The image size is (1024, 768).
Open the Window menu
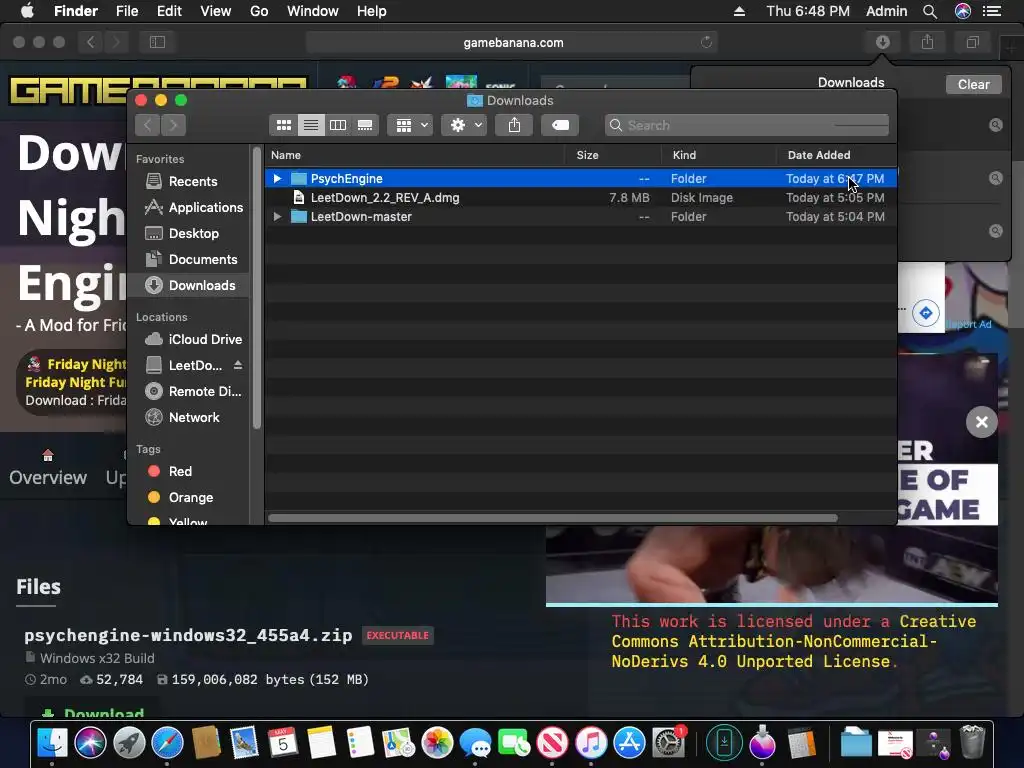[x=313, y=11]
